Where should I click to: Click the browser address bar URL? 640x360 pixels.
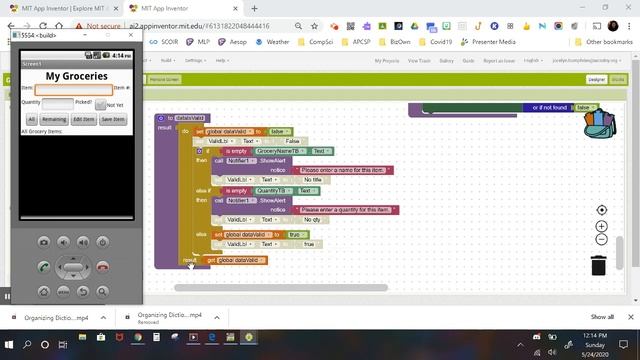[x=199, y=26]
